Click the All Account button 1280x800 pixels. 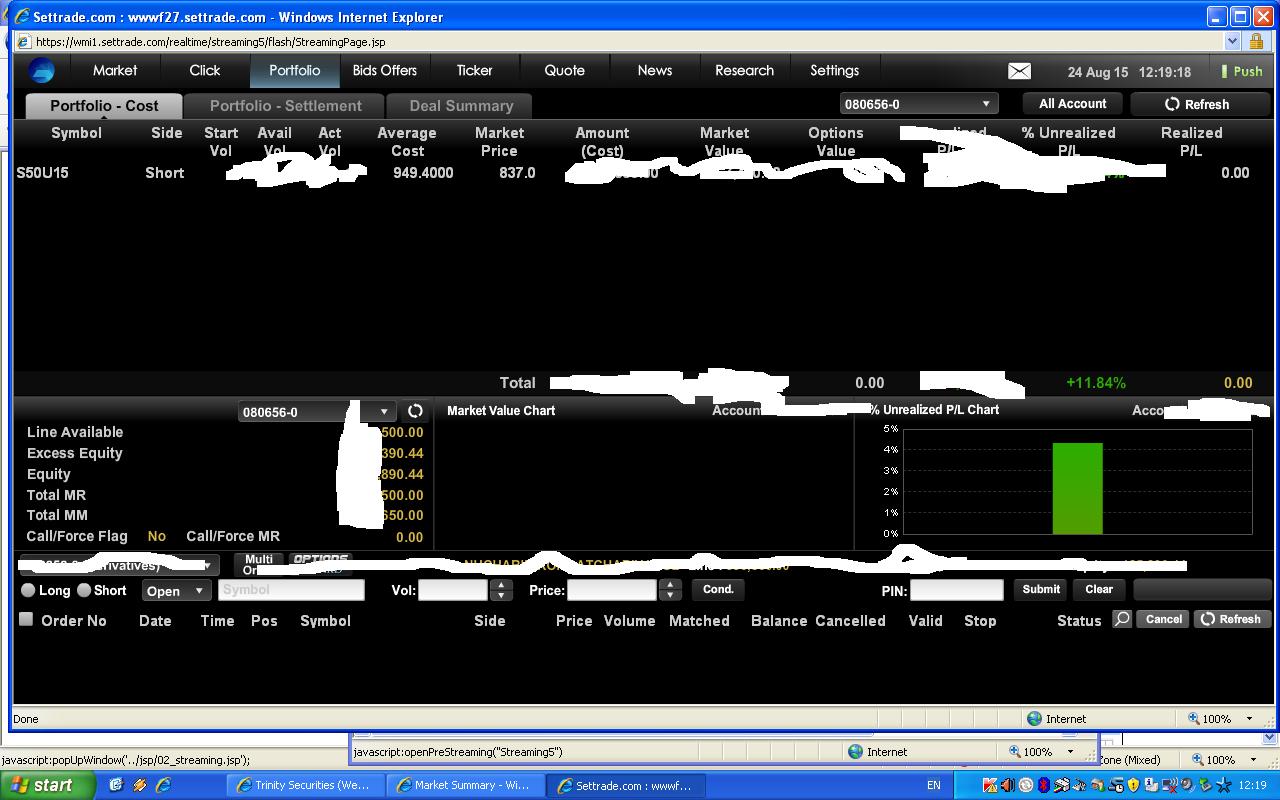click(x=1073, y=104)
